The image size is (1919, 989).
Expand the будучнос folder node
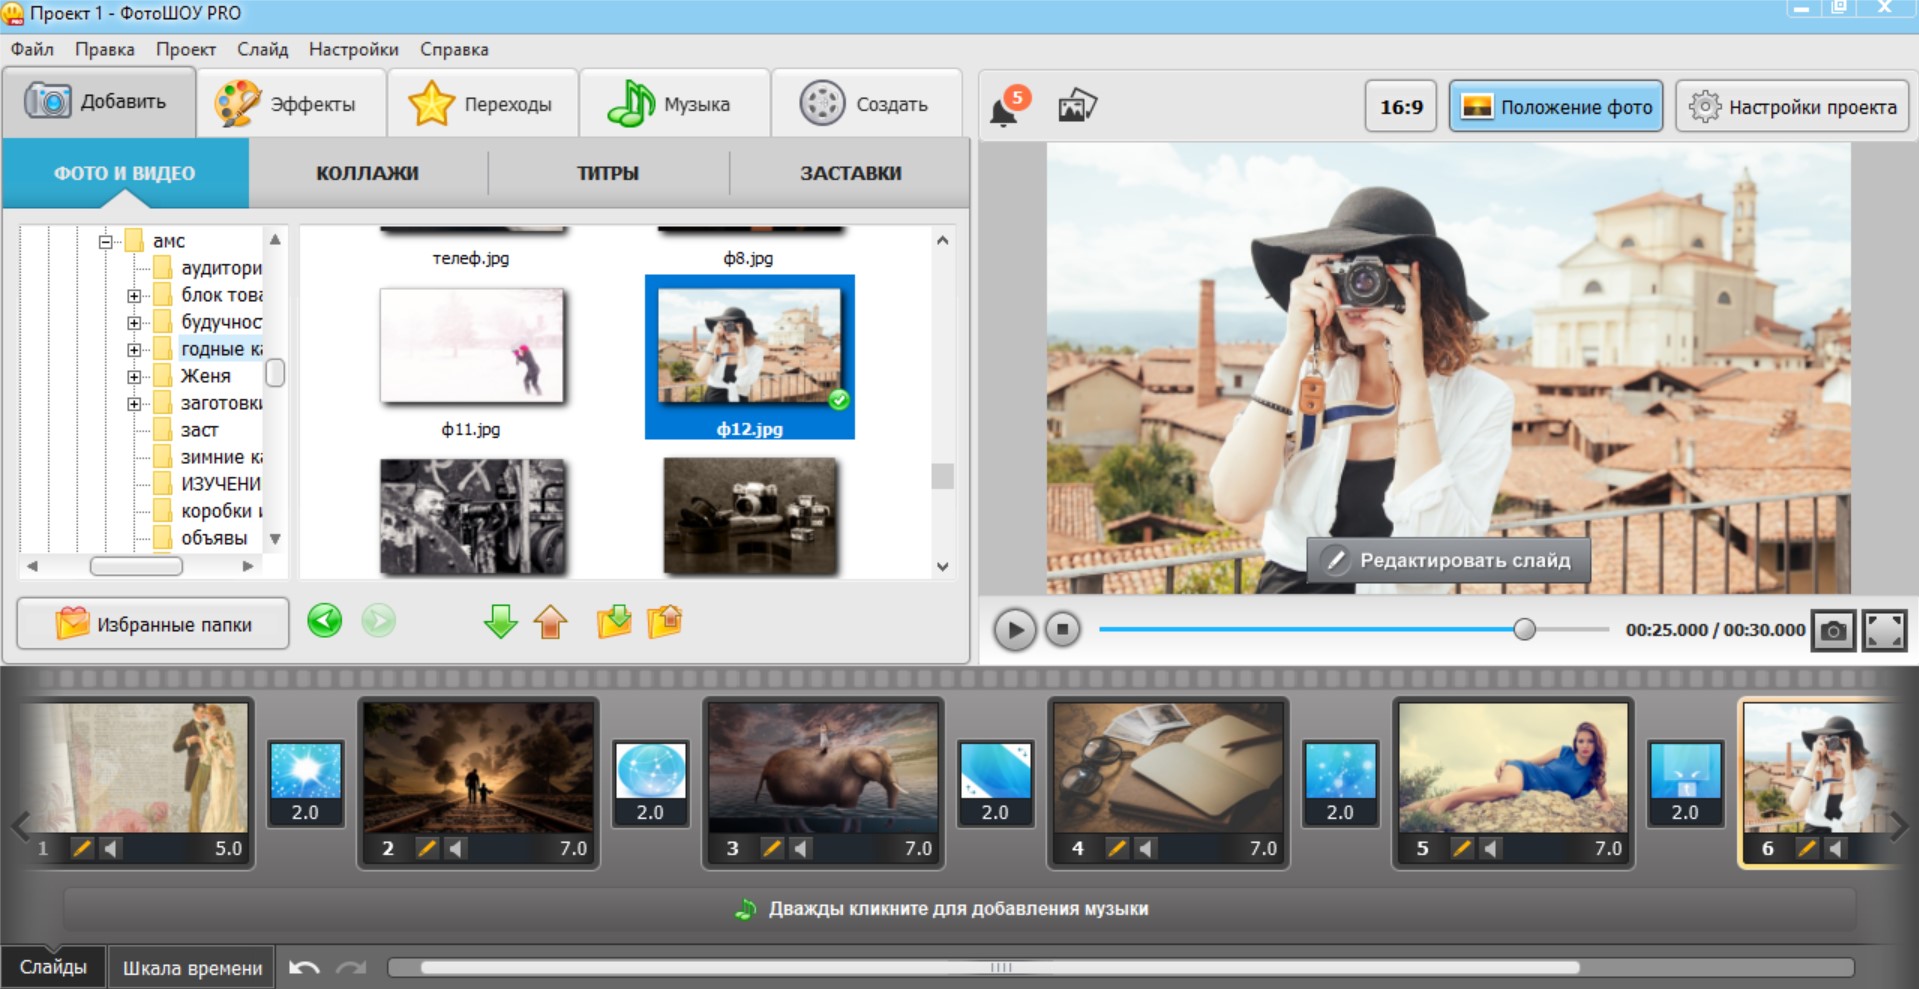tap(134, 322)
